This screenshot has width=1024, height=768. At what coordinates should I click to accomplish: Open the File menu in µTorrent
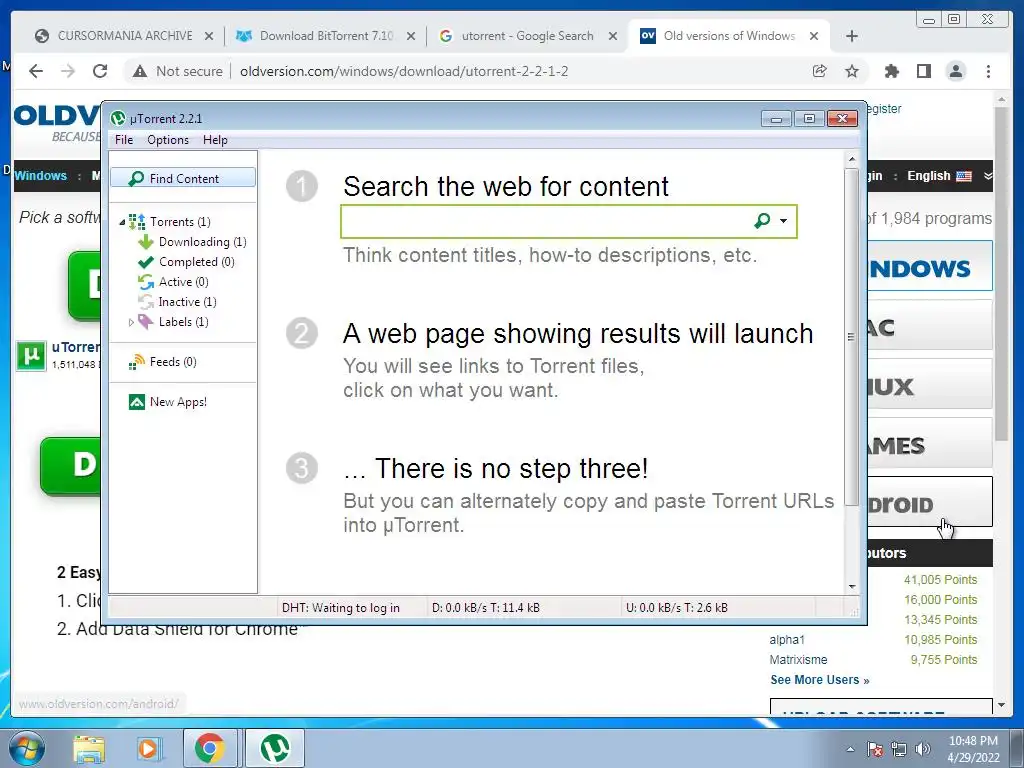[x=123, y=140]
